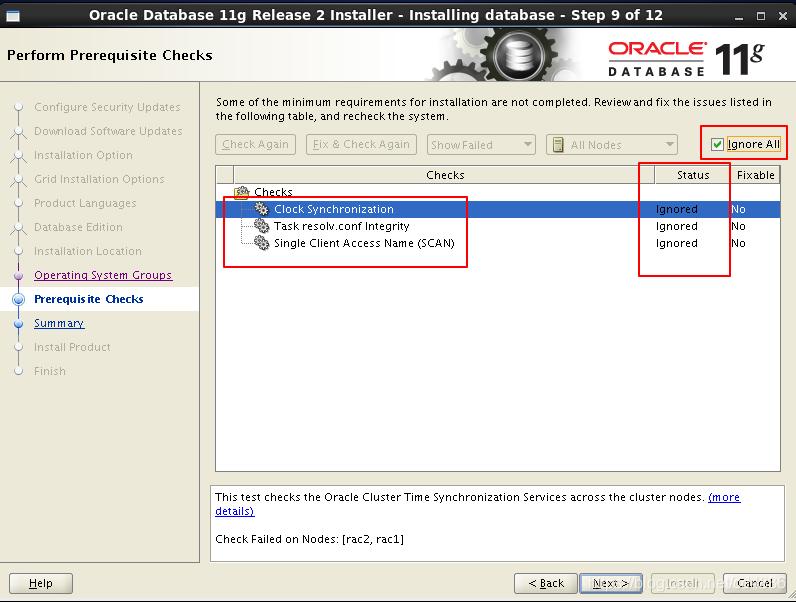Close the installer window
The height and width of the screenshot is (602, 796).
click(782, 16)
